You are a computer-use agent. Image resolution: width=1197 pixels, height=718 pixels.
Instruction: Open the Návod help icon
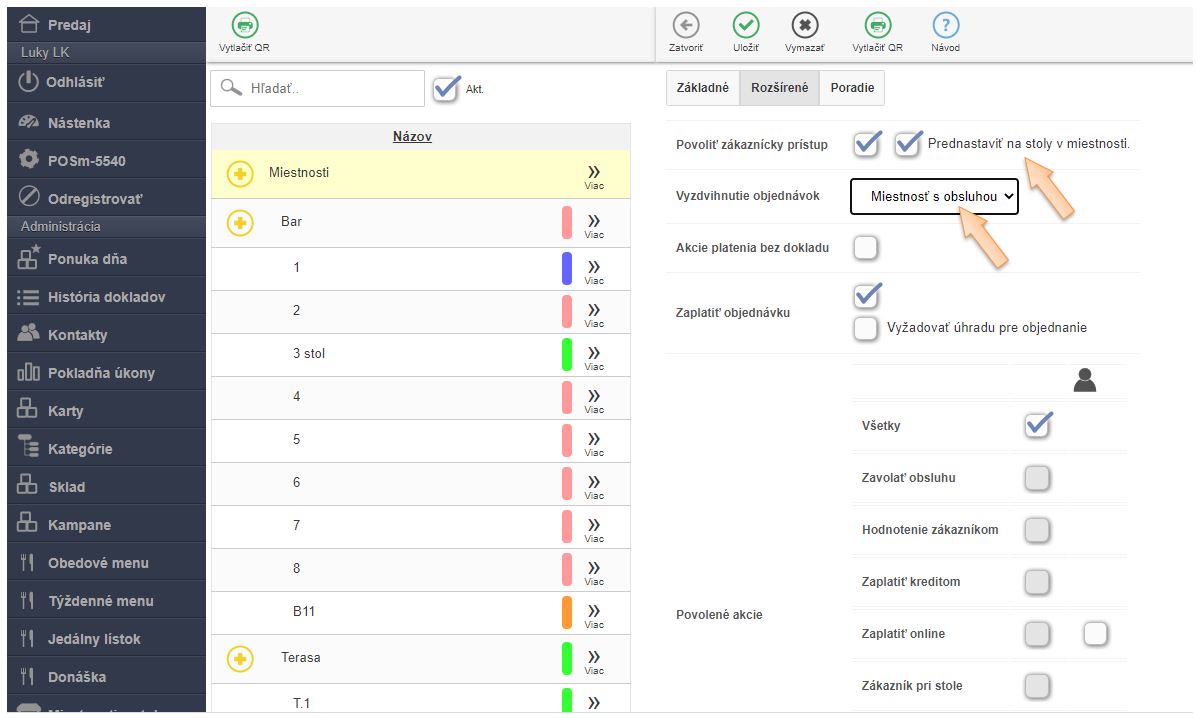pos(945,27)
